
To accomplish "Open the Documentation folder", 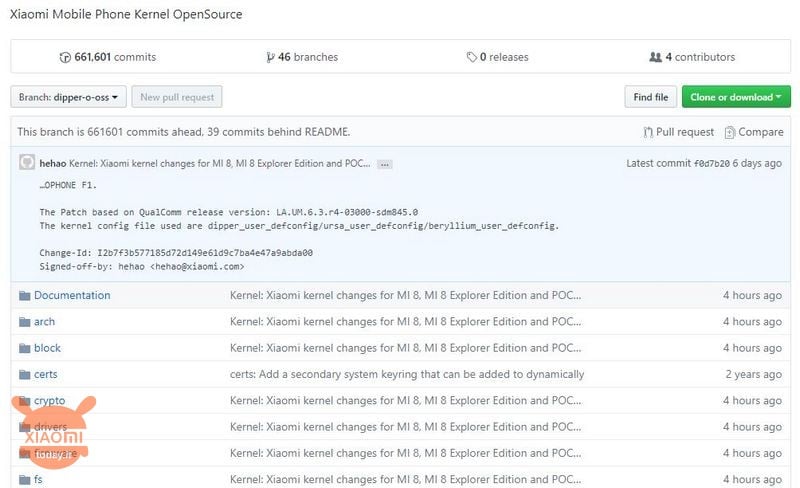I will [x=72, y=295].
